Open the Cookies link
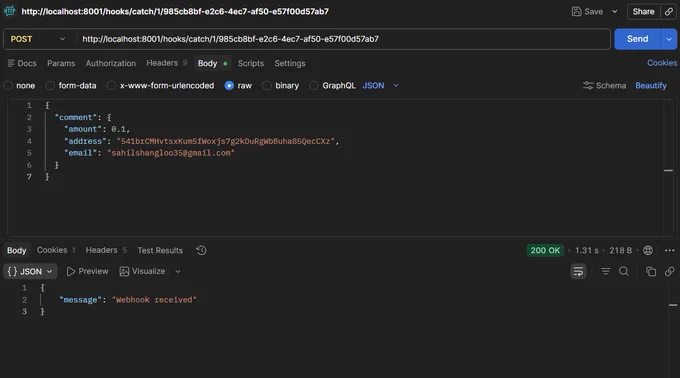680x378 pixels. [662, 63]
